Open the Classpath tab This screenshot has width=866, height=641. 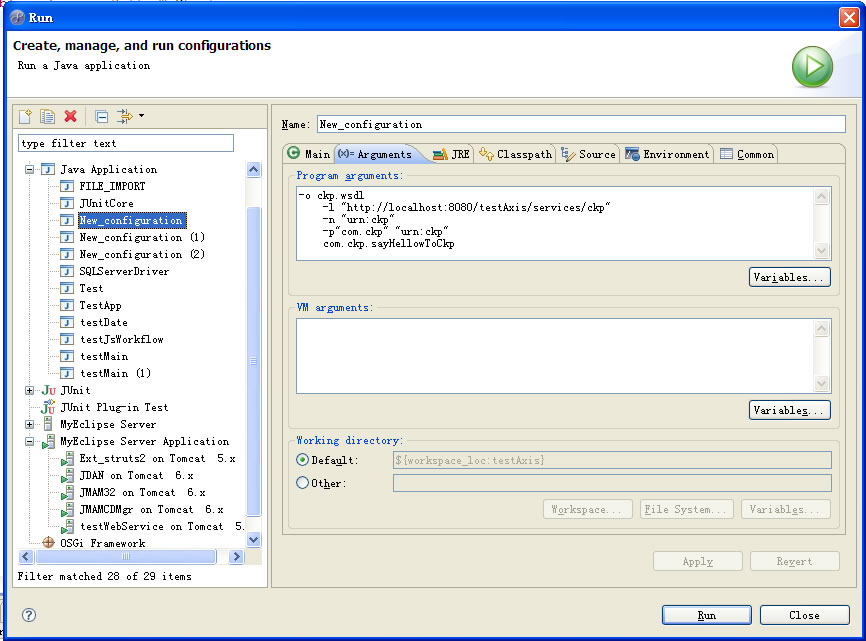[515, 154]
